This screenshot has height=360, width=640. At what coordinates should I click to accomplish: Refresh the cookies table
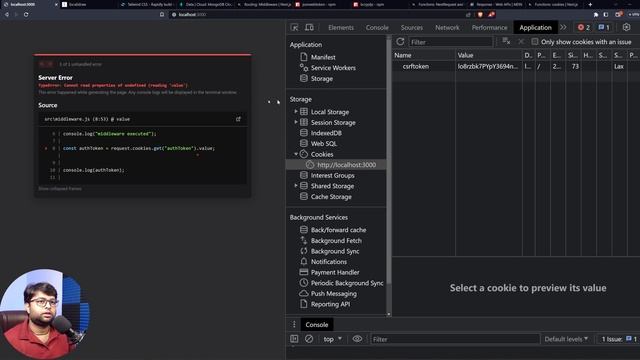[400, 42]
